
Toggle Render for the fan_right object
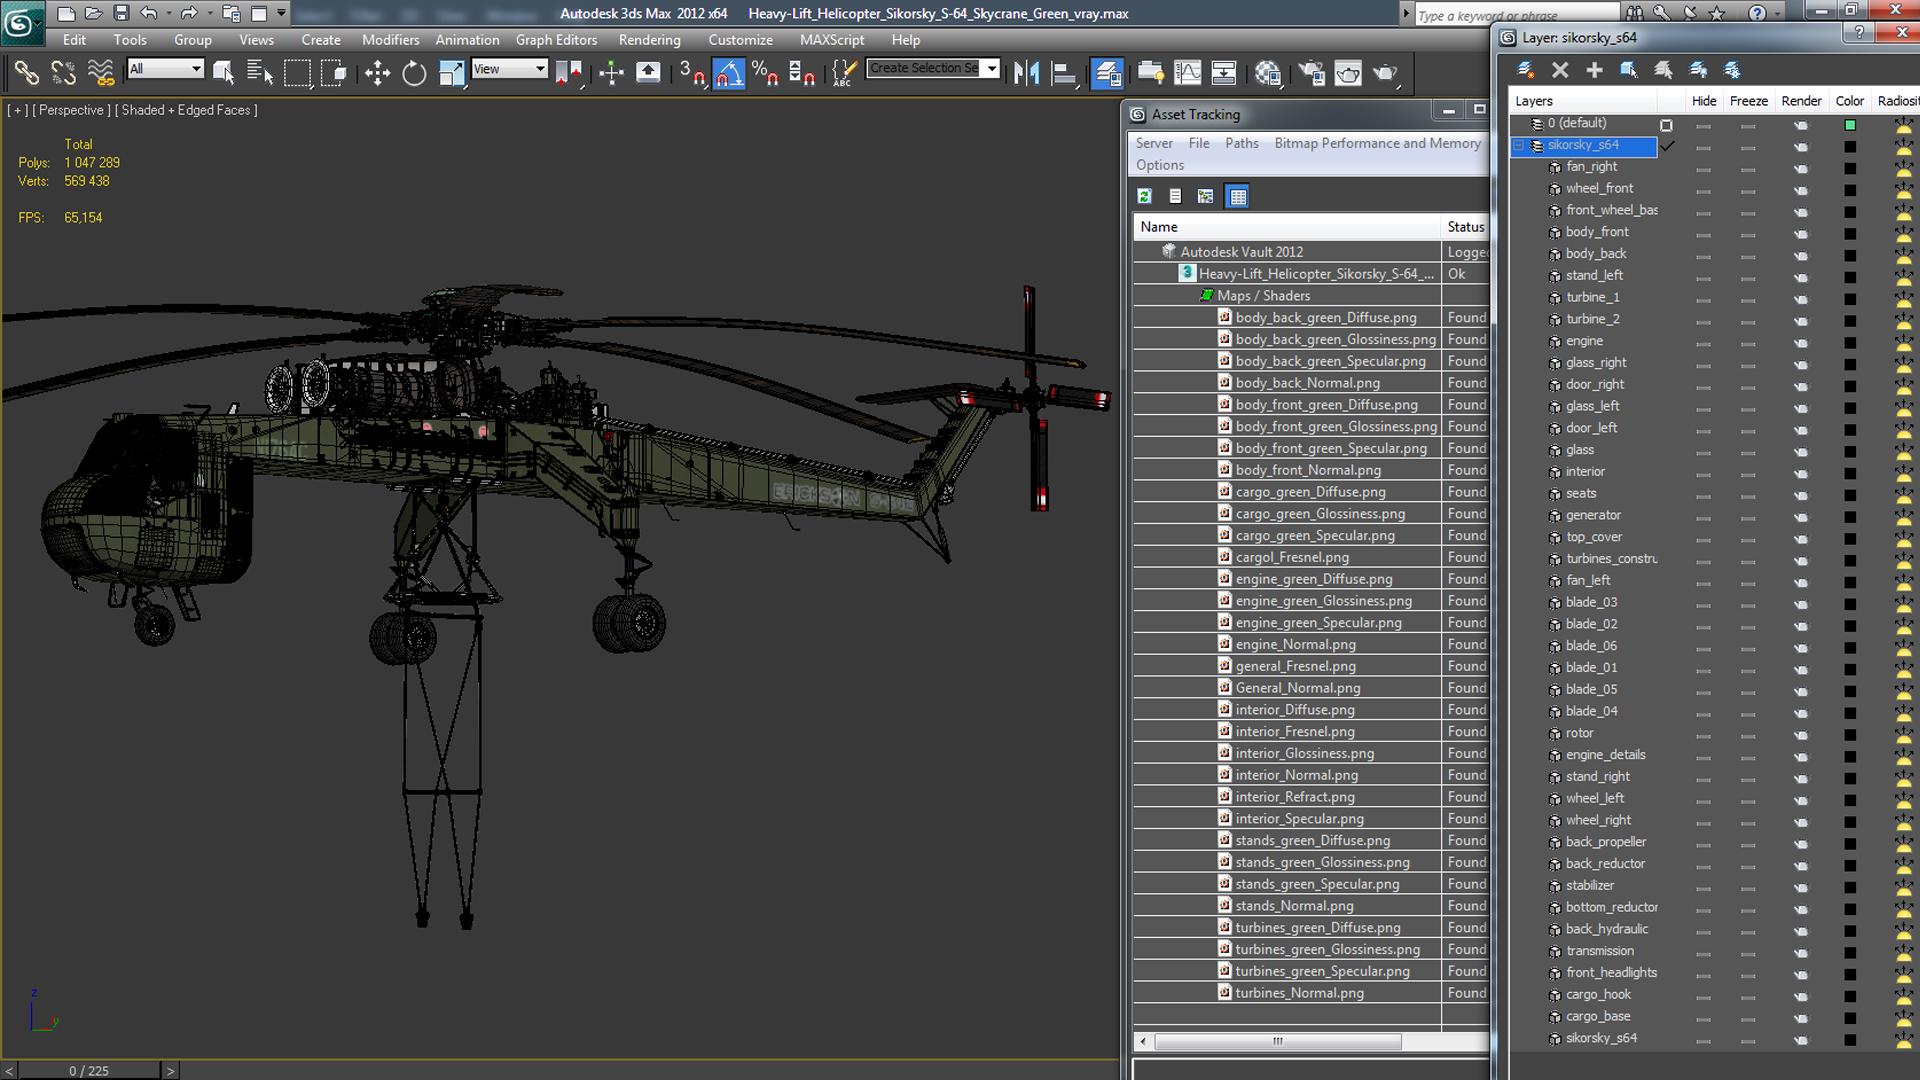(x=1800, y=168)
